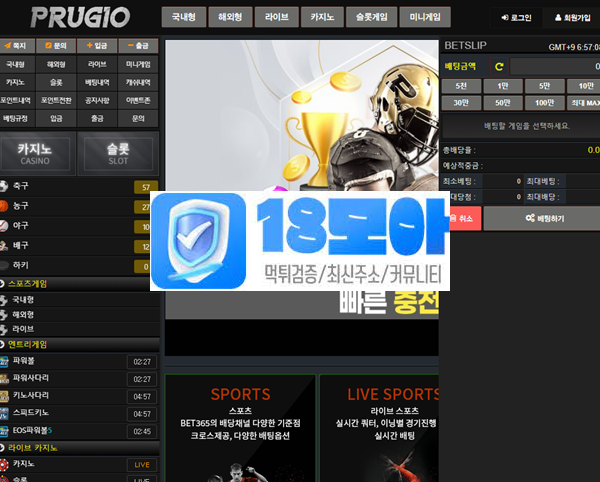Click the PRUGIO logo
The width and height of the screenshot is (600, 482).
pyautogui.click(x=80, y=17)
